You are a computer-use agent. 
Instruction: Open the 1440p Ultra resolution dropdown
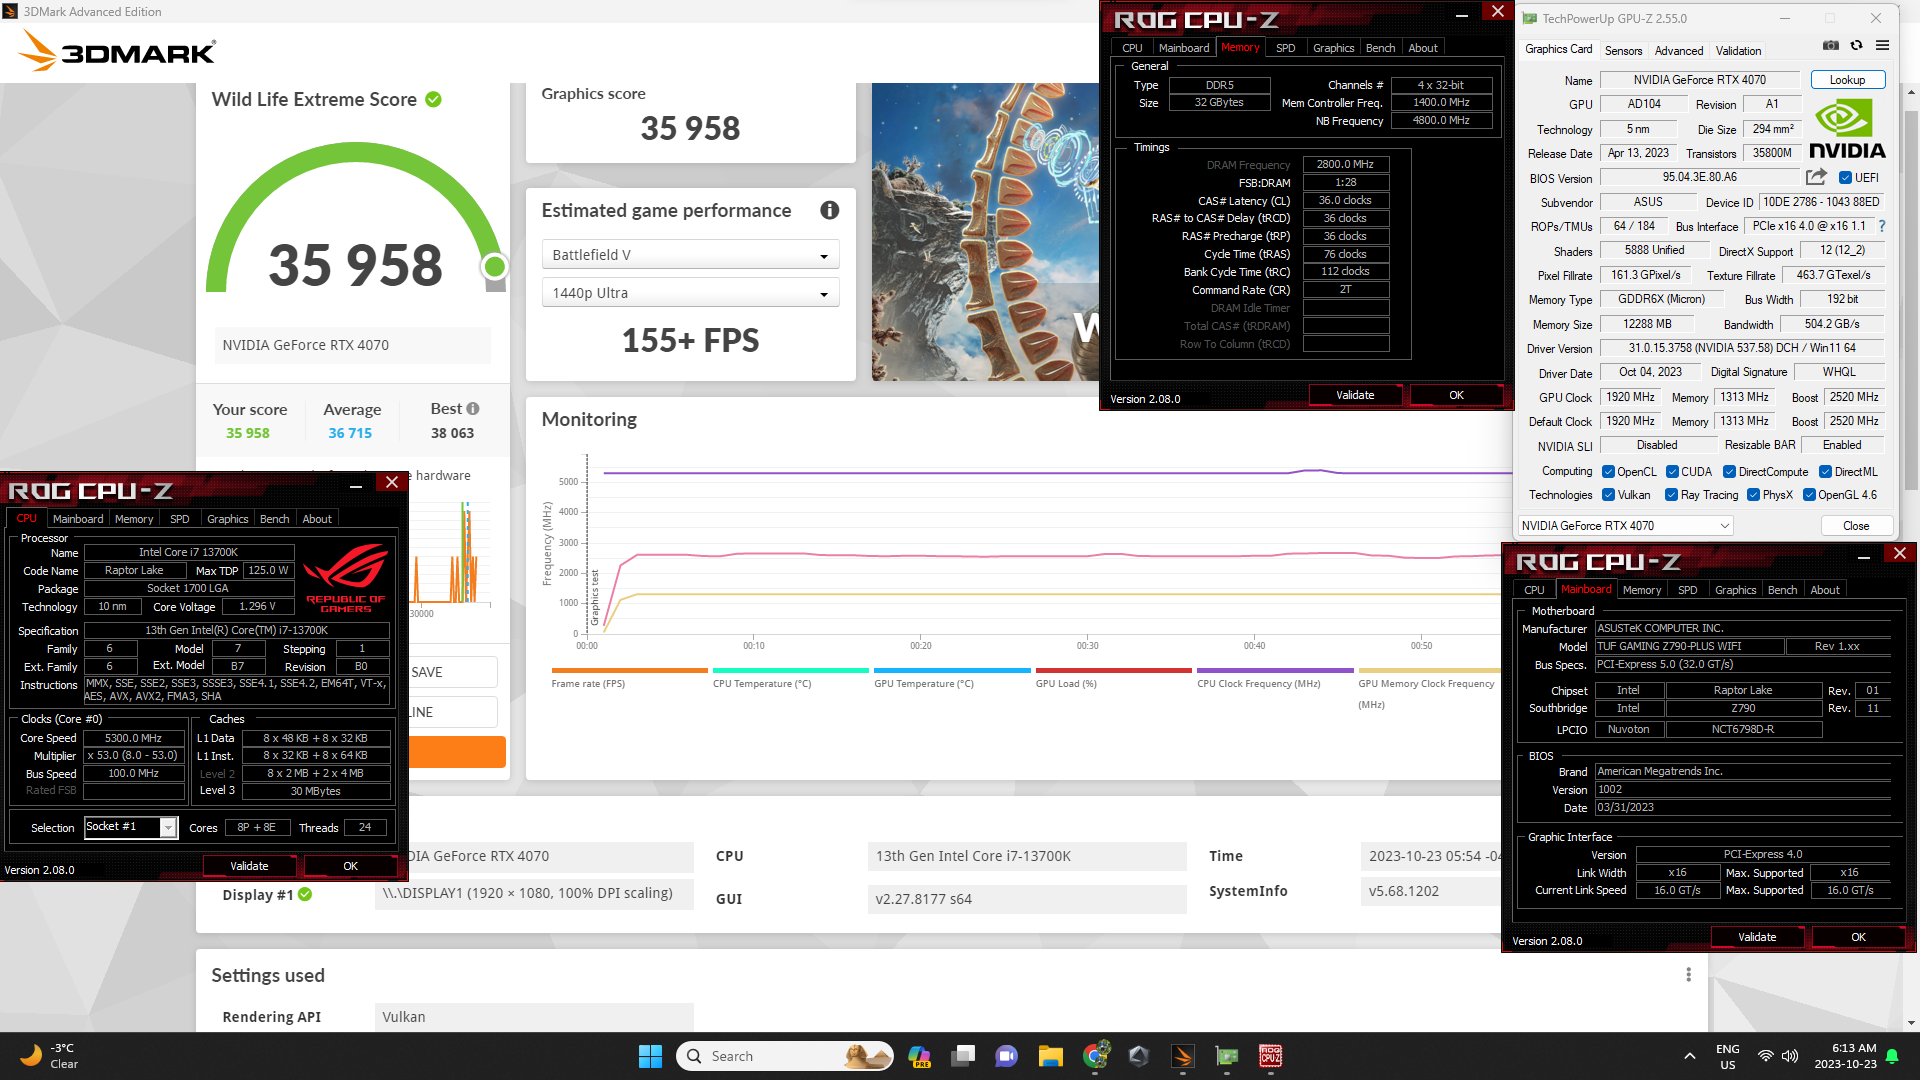(690, 293)
